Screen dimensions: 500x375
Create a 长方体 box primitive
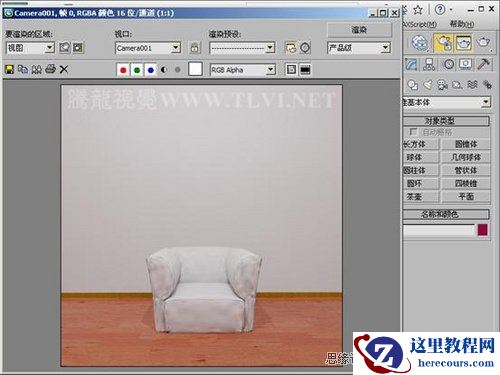point(421,144)
